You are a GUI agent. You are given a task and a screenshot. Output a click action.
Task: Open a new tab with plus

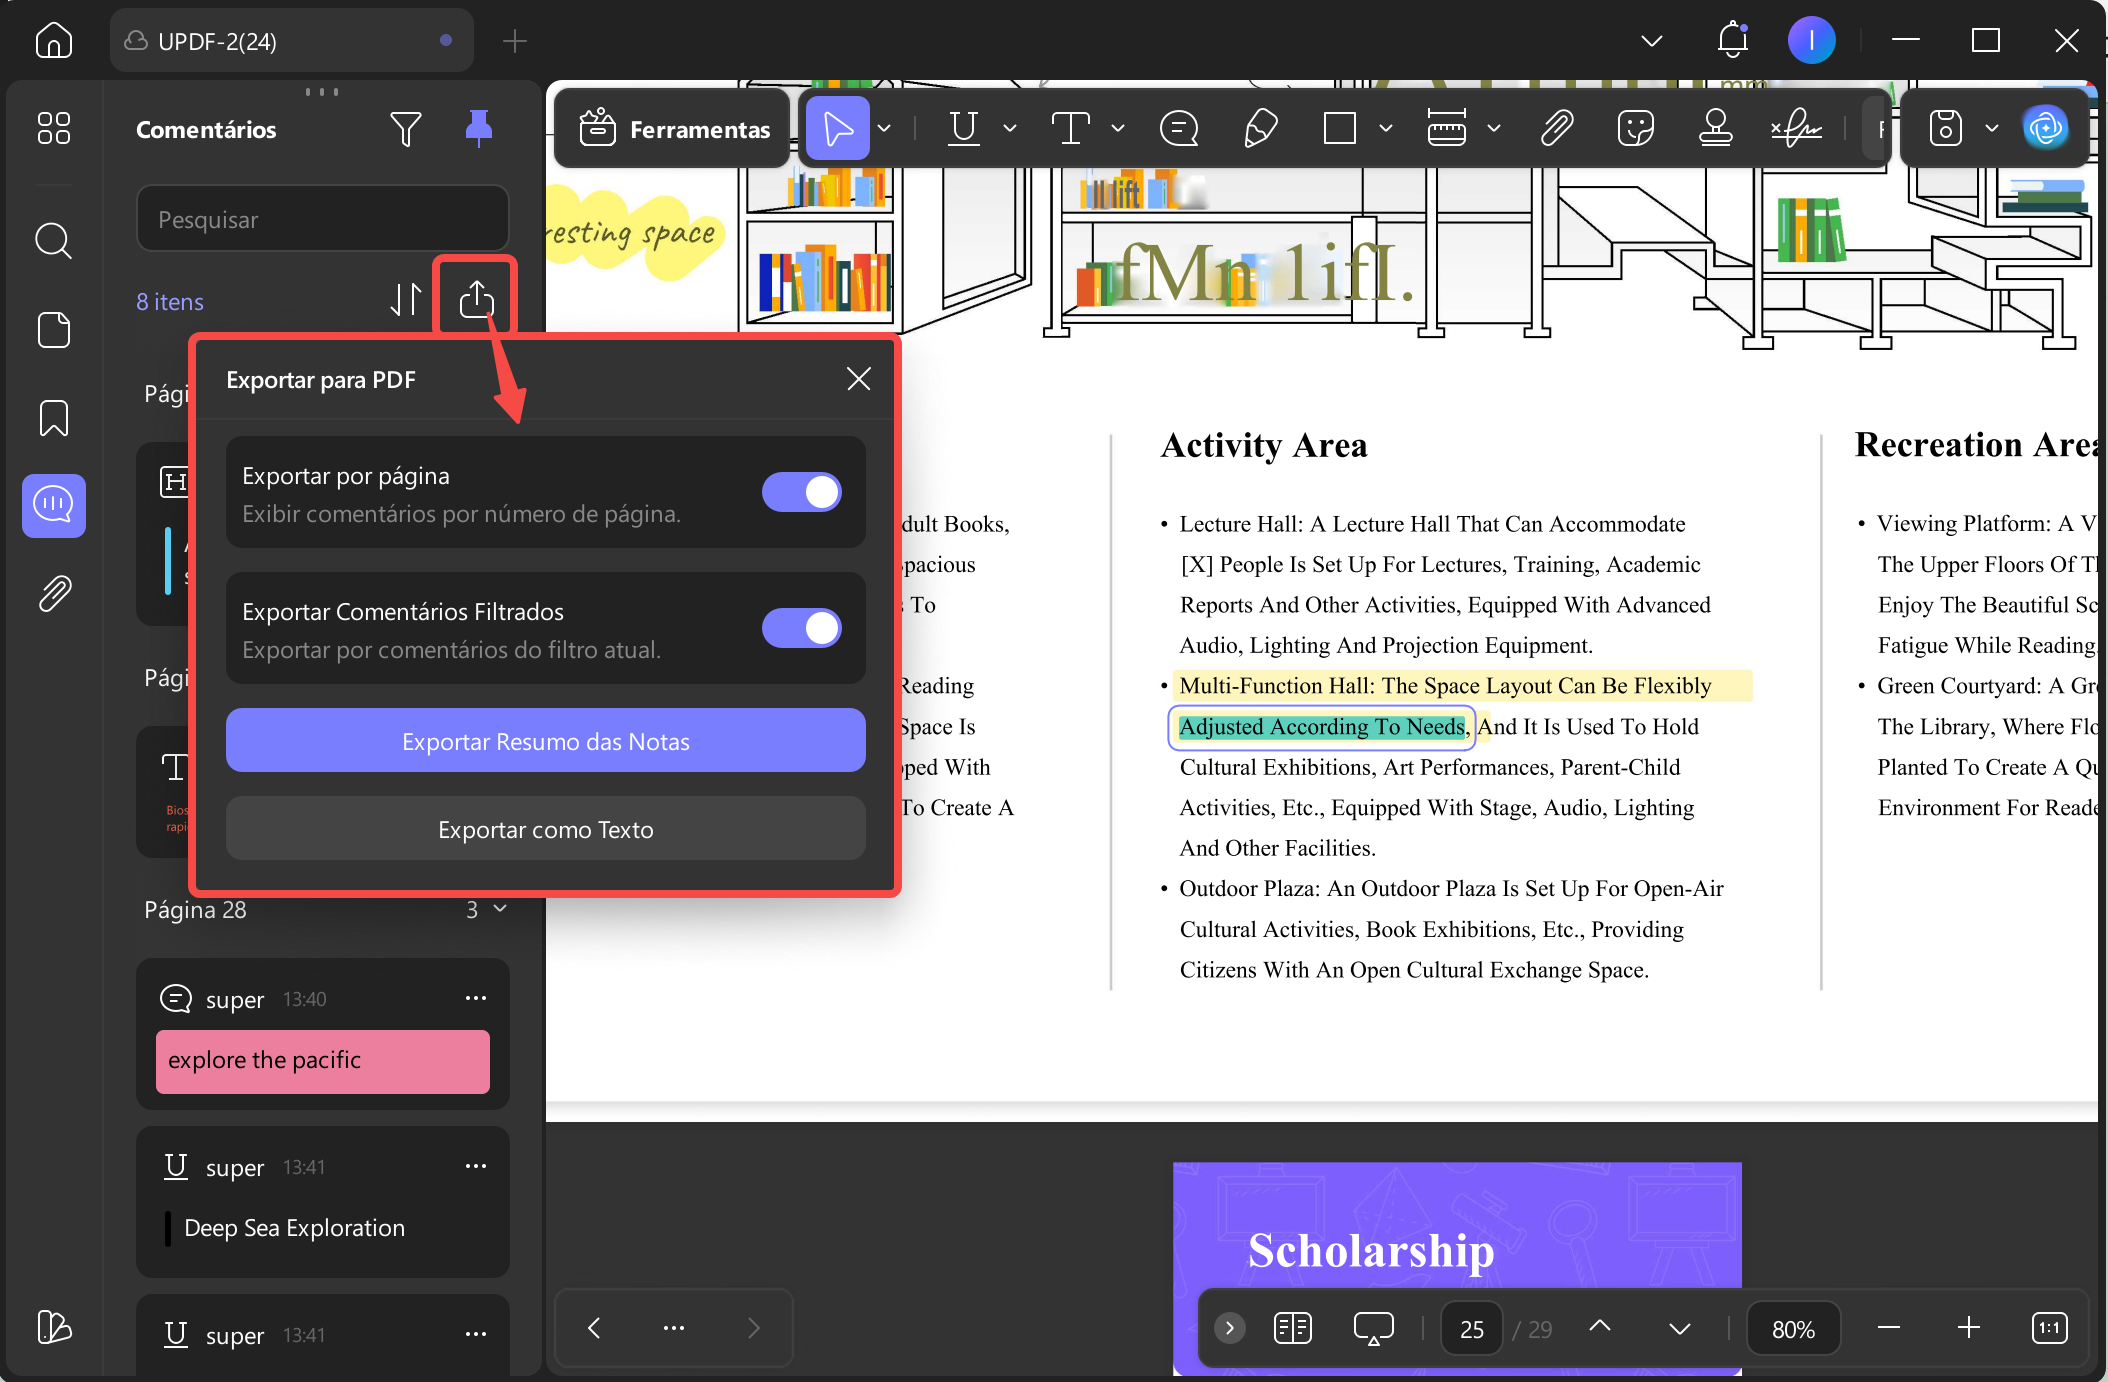point(514,41)
